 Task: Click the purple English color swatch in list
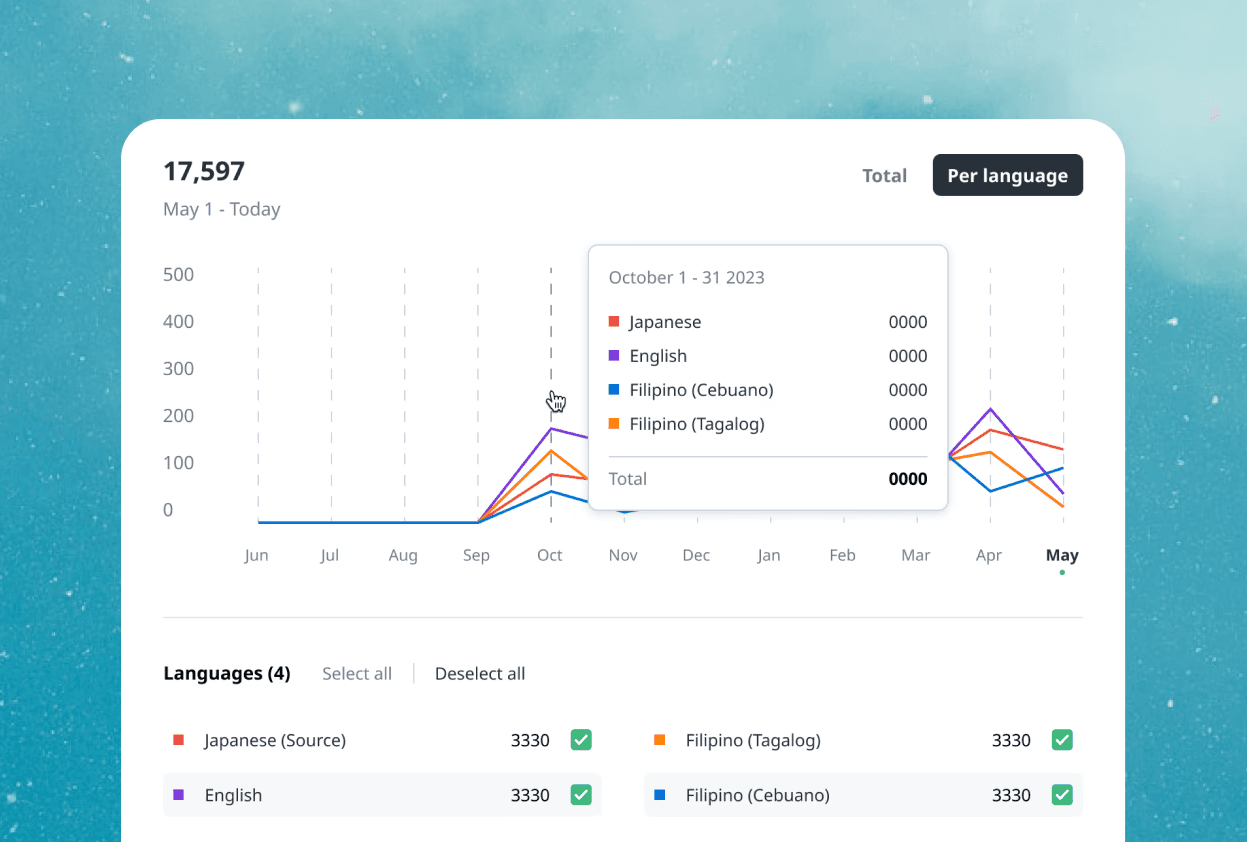[x=179, y=795]
